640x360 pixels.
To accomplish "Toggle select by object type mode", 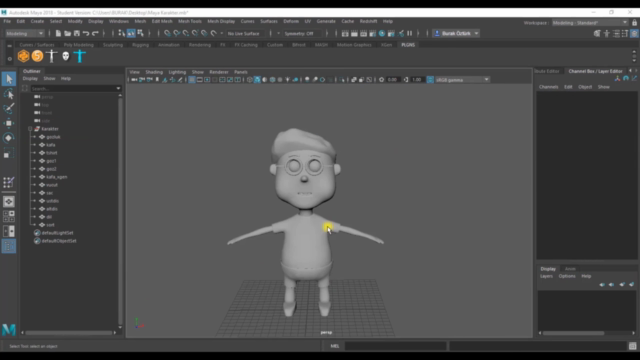I will 131,33.
